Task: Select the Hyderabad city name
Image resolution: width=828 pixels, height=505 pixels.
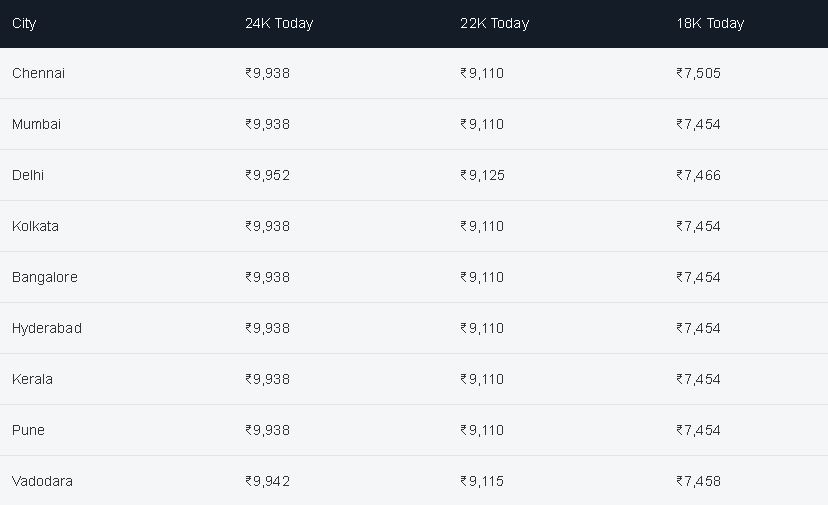Action: tap(46, 329)
